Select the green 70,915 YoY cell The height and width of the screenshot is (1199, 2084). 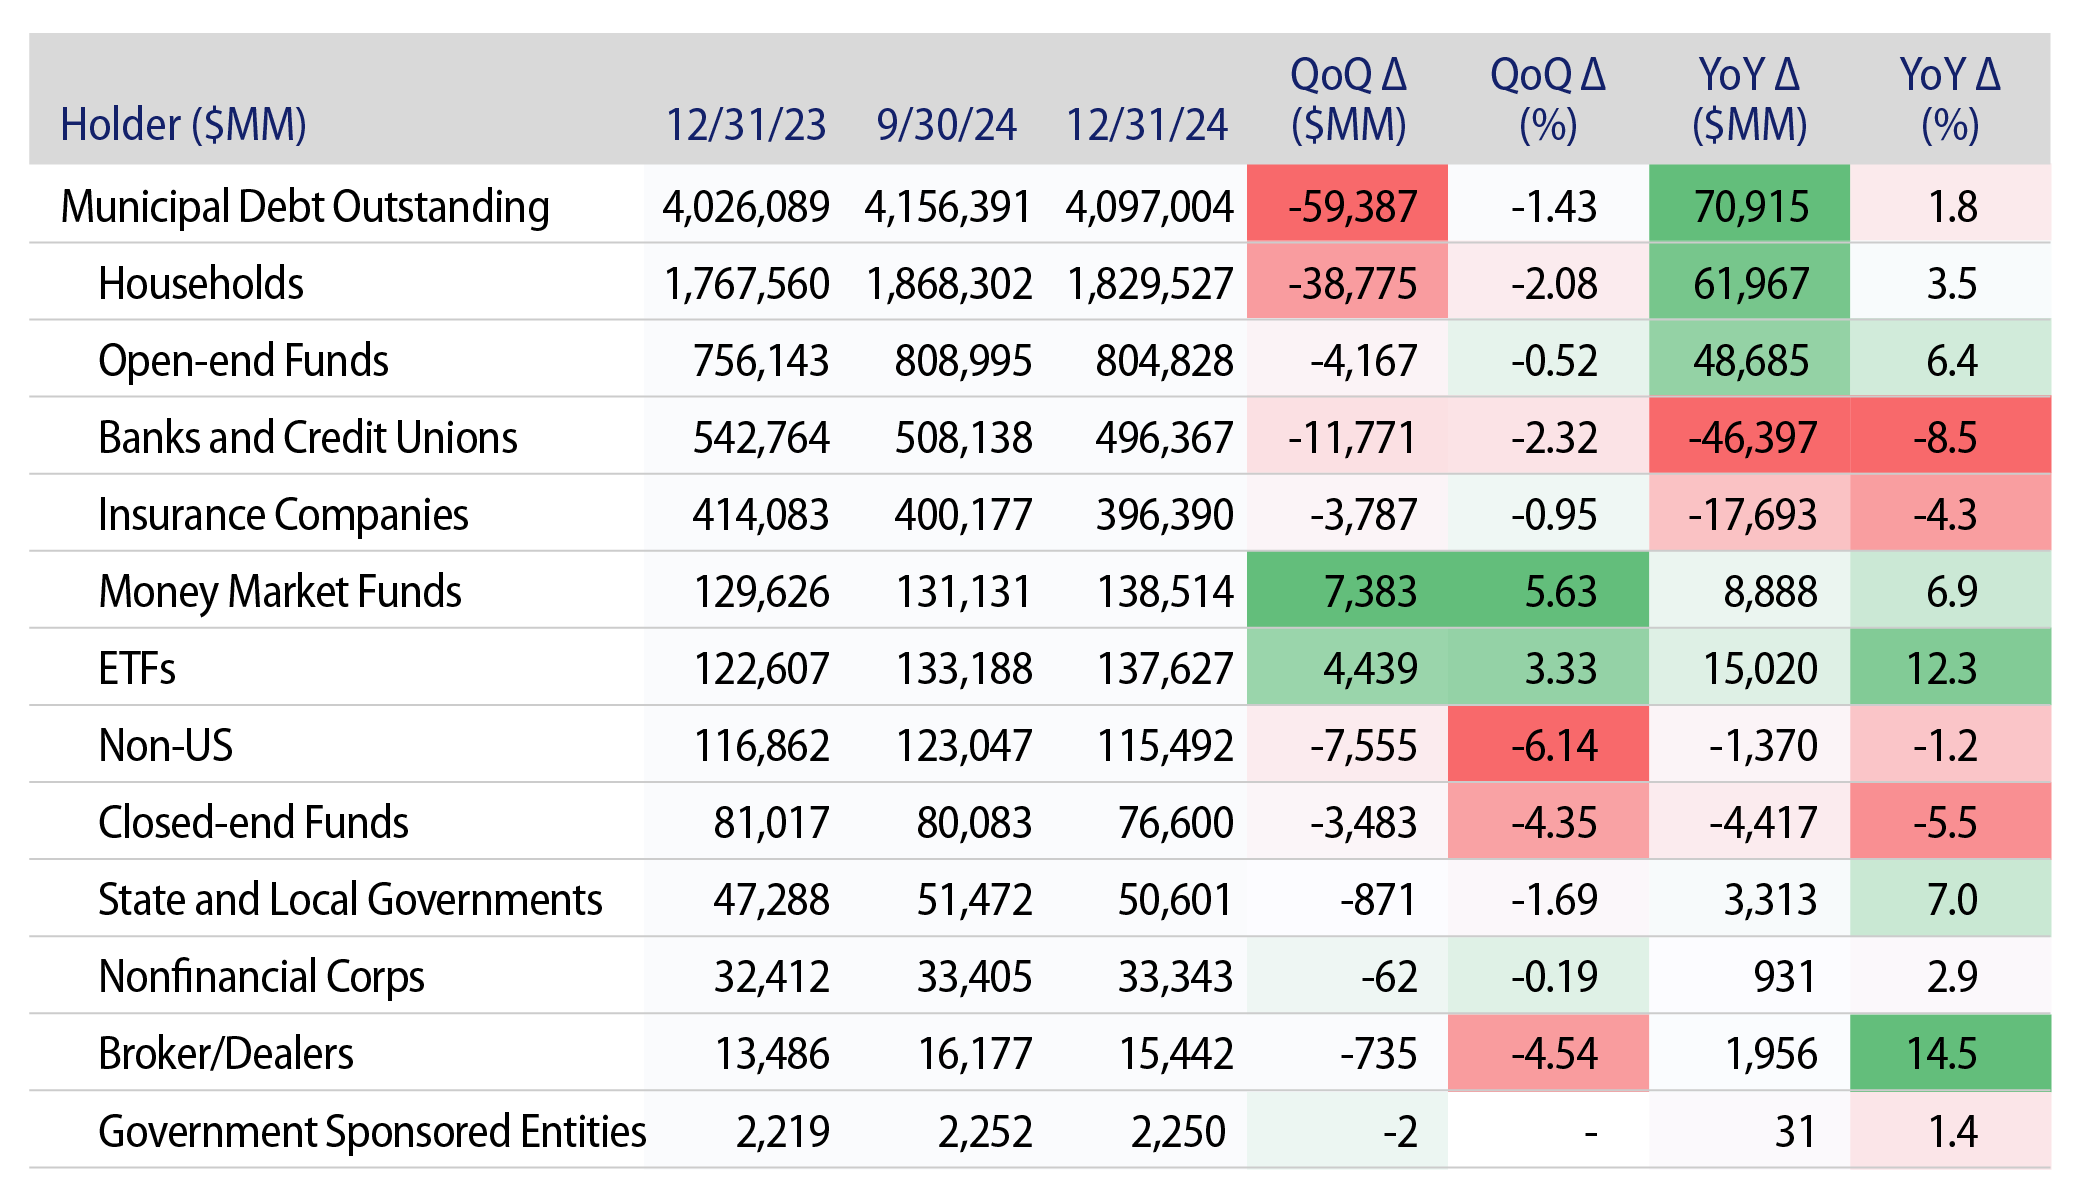tap(1750, 207)
